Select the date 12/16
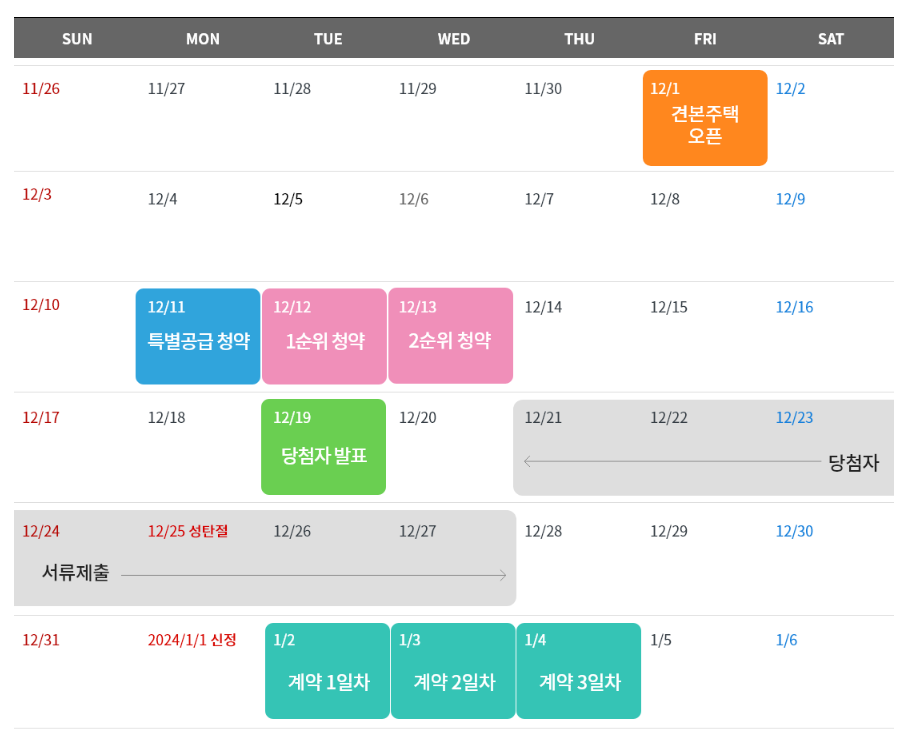This screenshot has height=744, width=912. tap(795, 307)
